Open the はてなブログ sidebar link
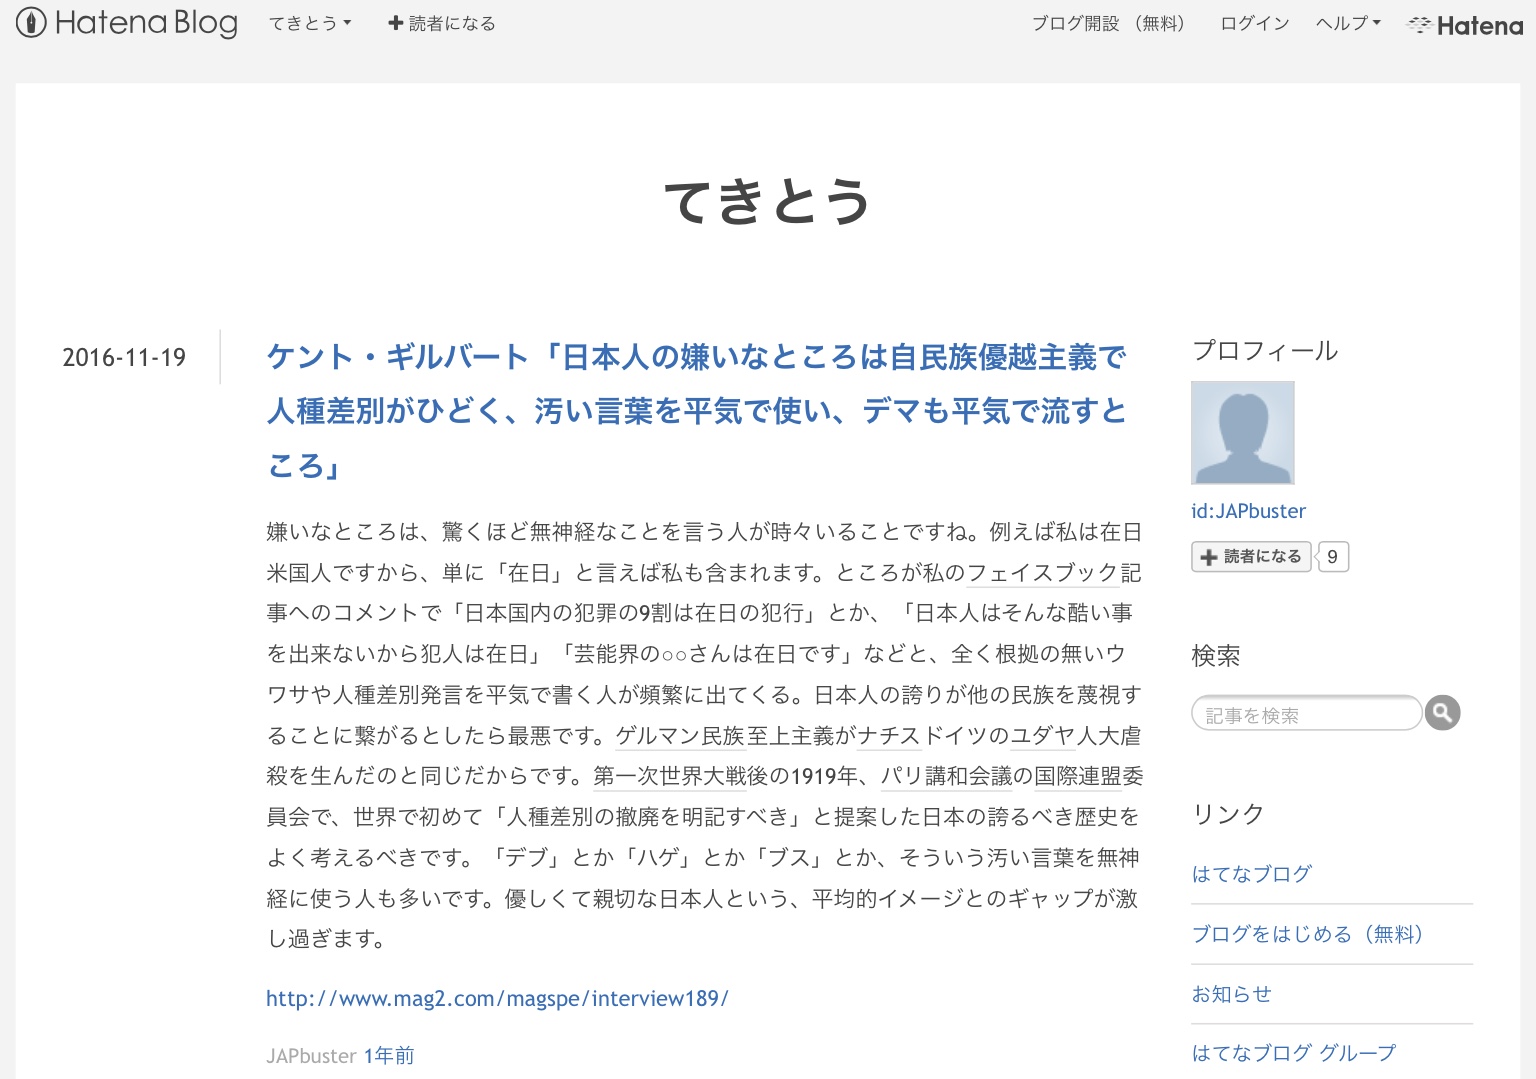1536x1079 pixels. [1251, 874]
